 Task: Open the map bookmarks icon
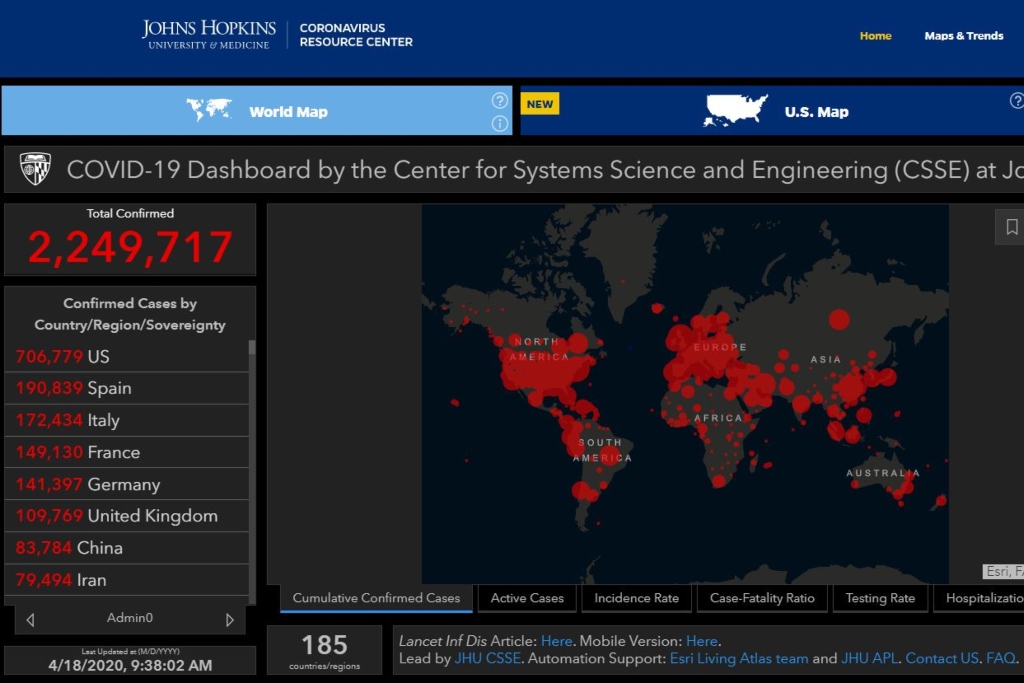pyautogui.click(x=1012, y=227)
